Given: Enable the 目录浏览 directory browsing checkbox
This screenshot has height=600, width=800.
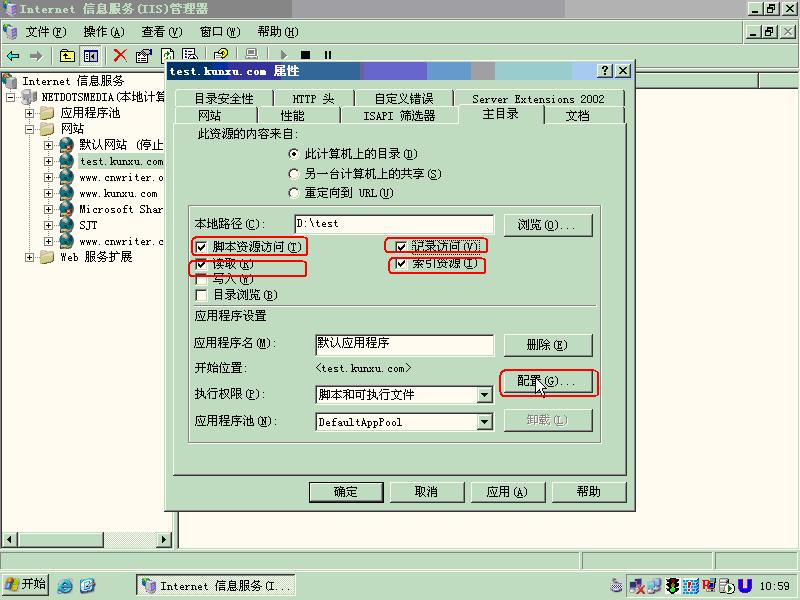Looking at the screenshot, I should click(x=202, y=295).
